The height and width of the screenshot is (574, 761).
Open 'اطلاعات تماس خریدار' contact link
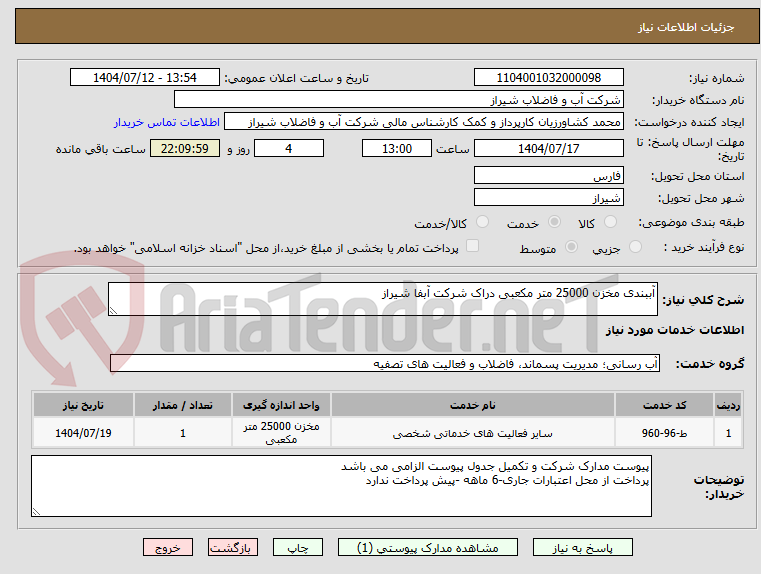pyautogui.click(x=166, y=122)
